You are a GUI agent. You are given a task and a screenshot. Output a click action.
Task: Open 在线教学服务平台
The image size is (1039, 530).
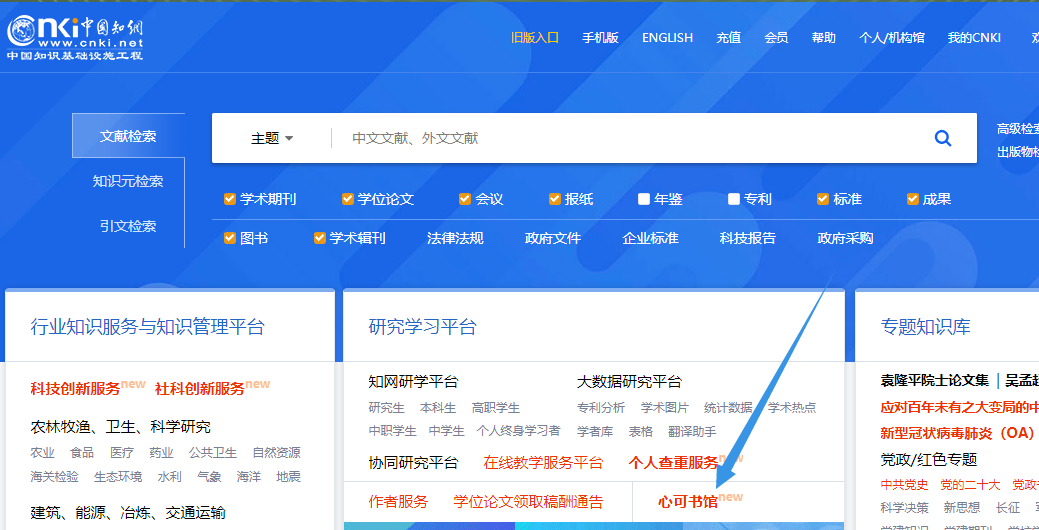click(x=543, y=462)
